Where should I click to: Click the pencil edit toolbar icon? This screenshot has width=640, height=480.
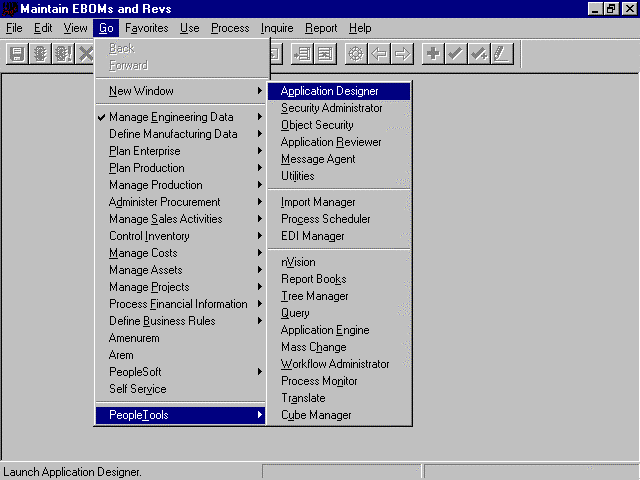502,54
